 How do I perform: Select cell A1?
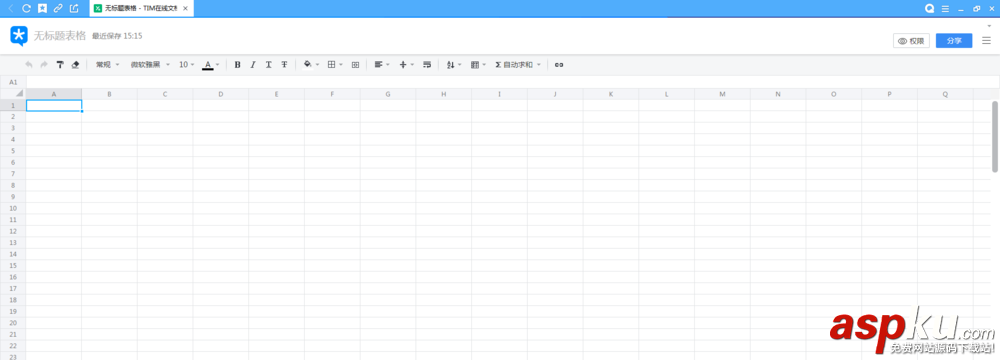click(x=54, y=105)
